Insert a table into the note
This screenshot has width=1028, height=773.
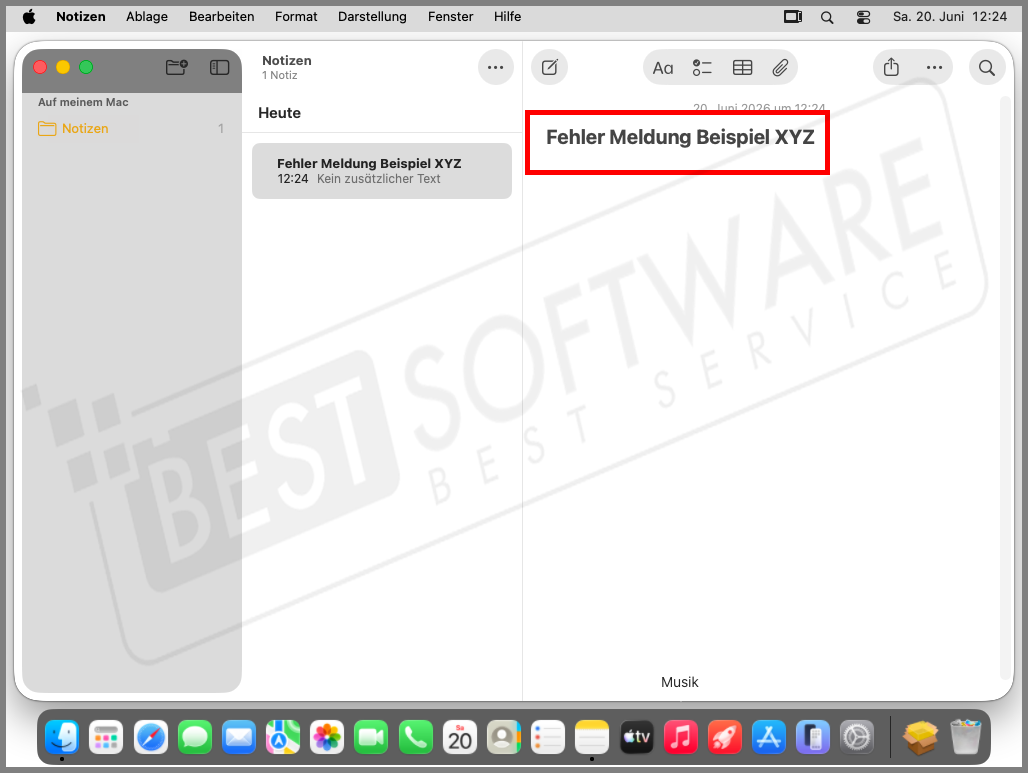742,68
